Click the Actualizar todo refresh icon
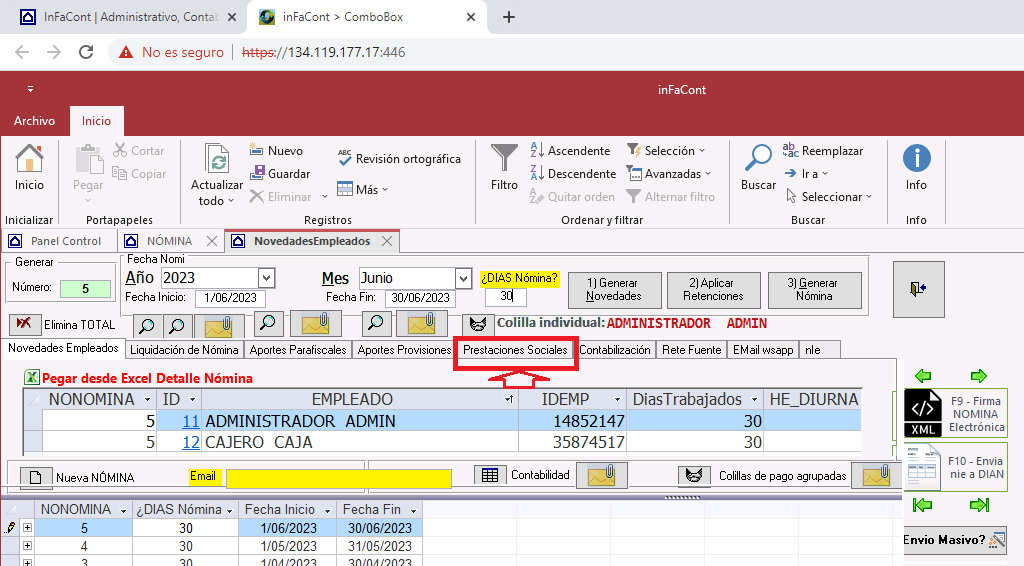1024x566 pixels. coord(217,160)
